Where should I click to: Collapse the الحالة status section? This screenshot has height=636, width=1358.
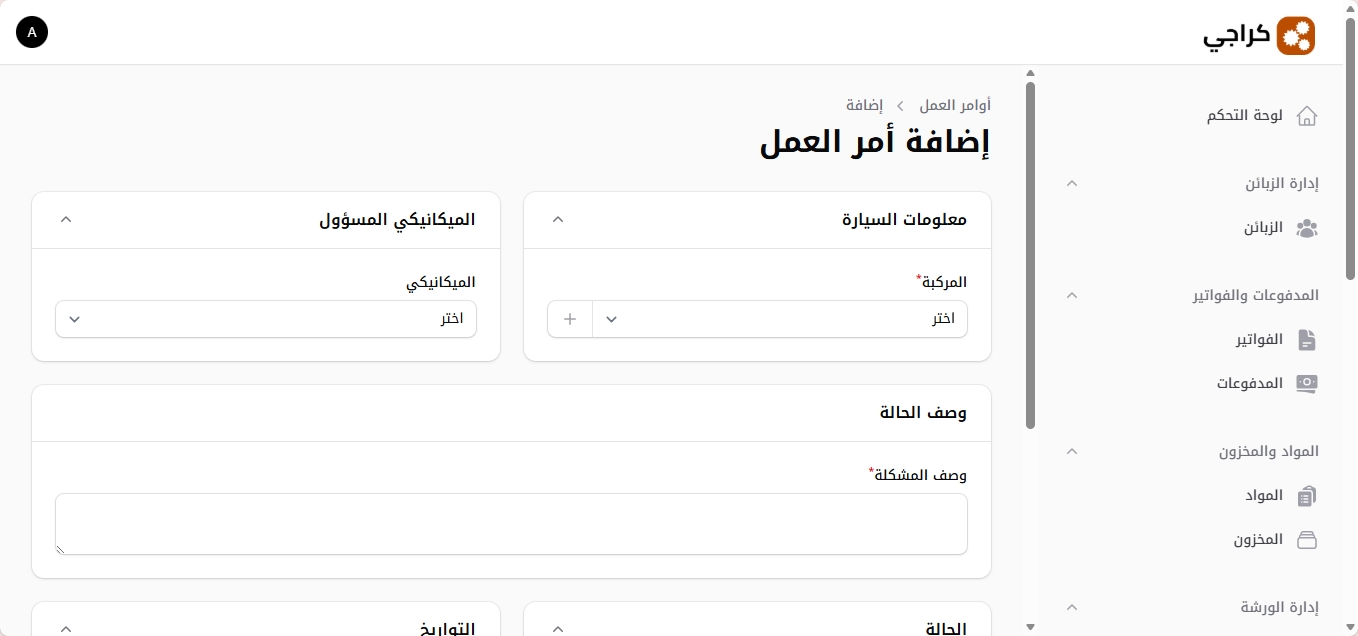click(x=558, y=628)
